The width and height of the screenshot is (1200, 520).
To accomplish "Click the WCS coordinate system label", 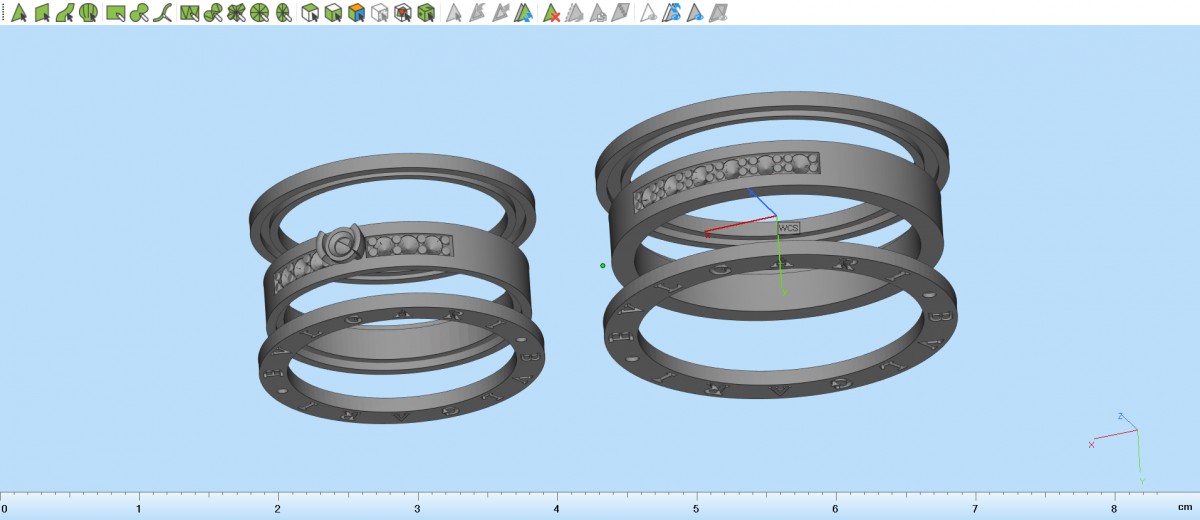I will pyautogui.click(x=788, y=228).
